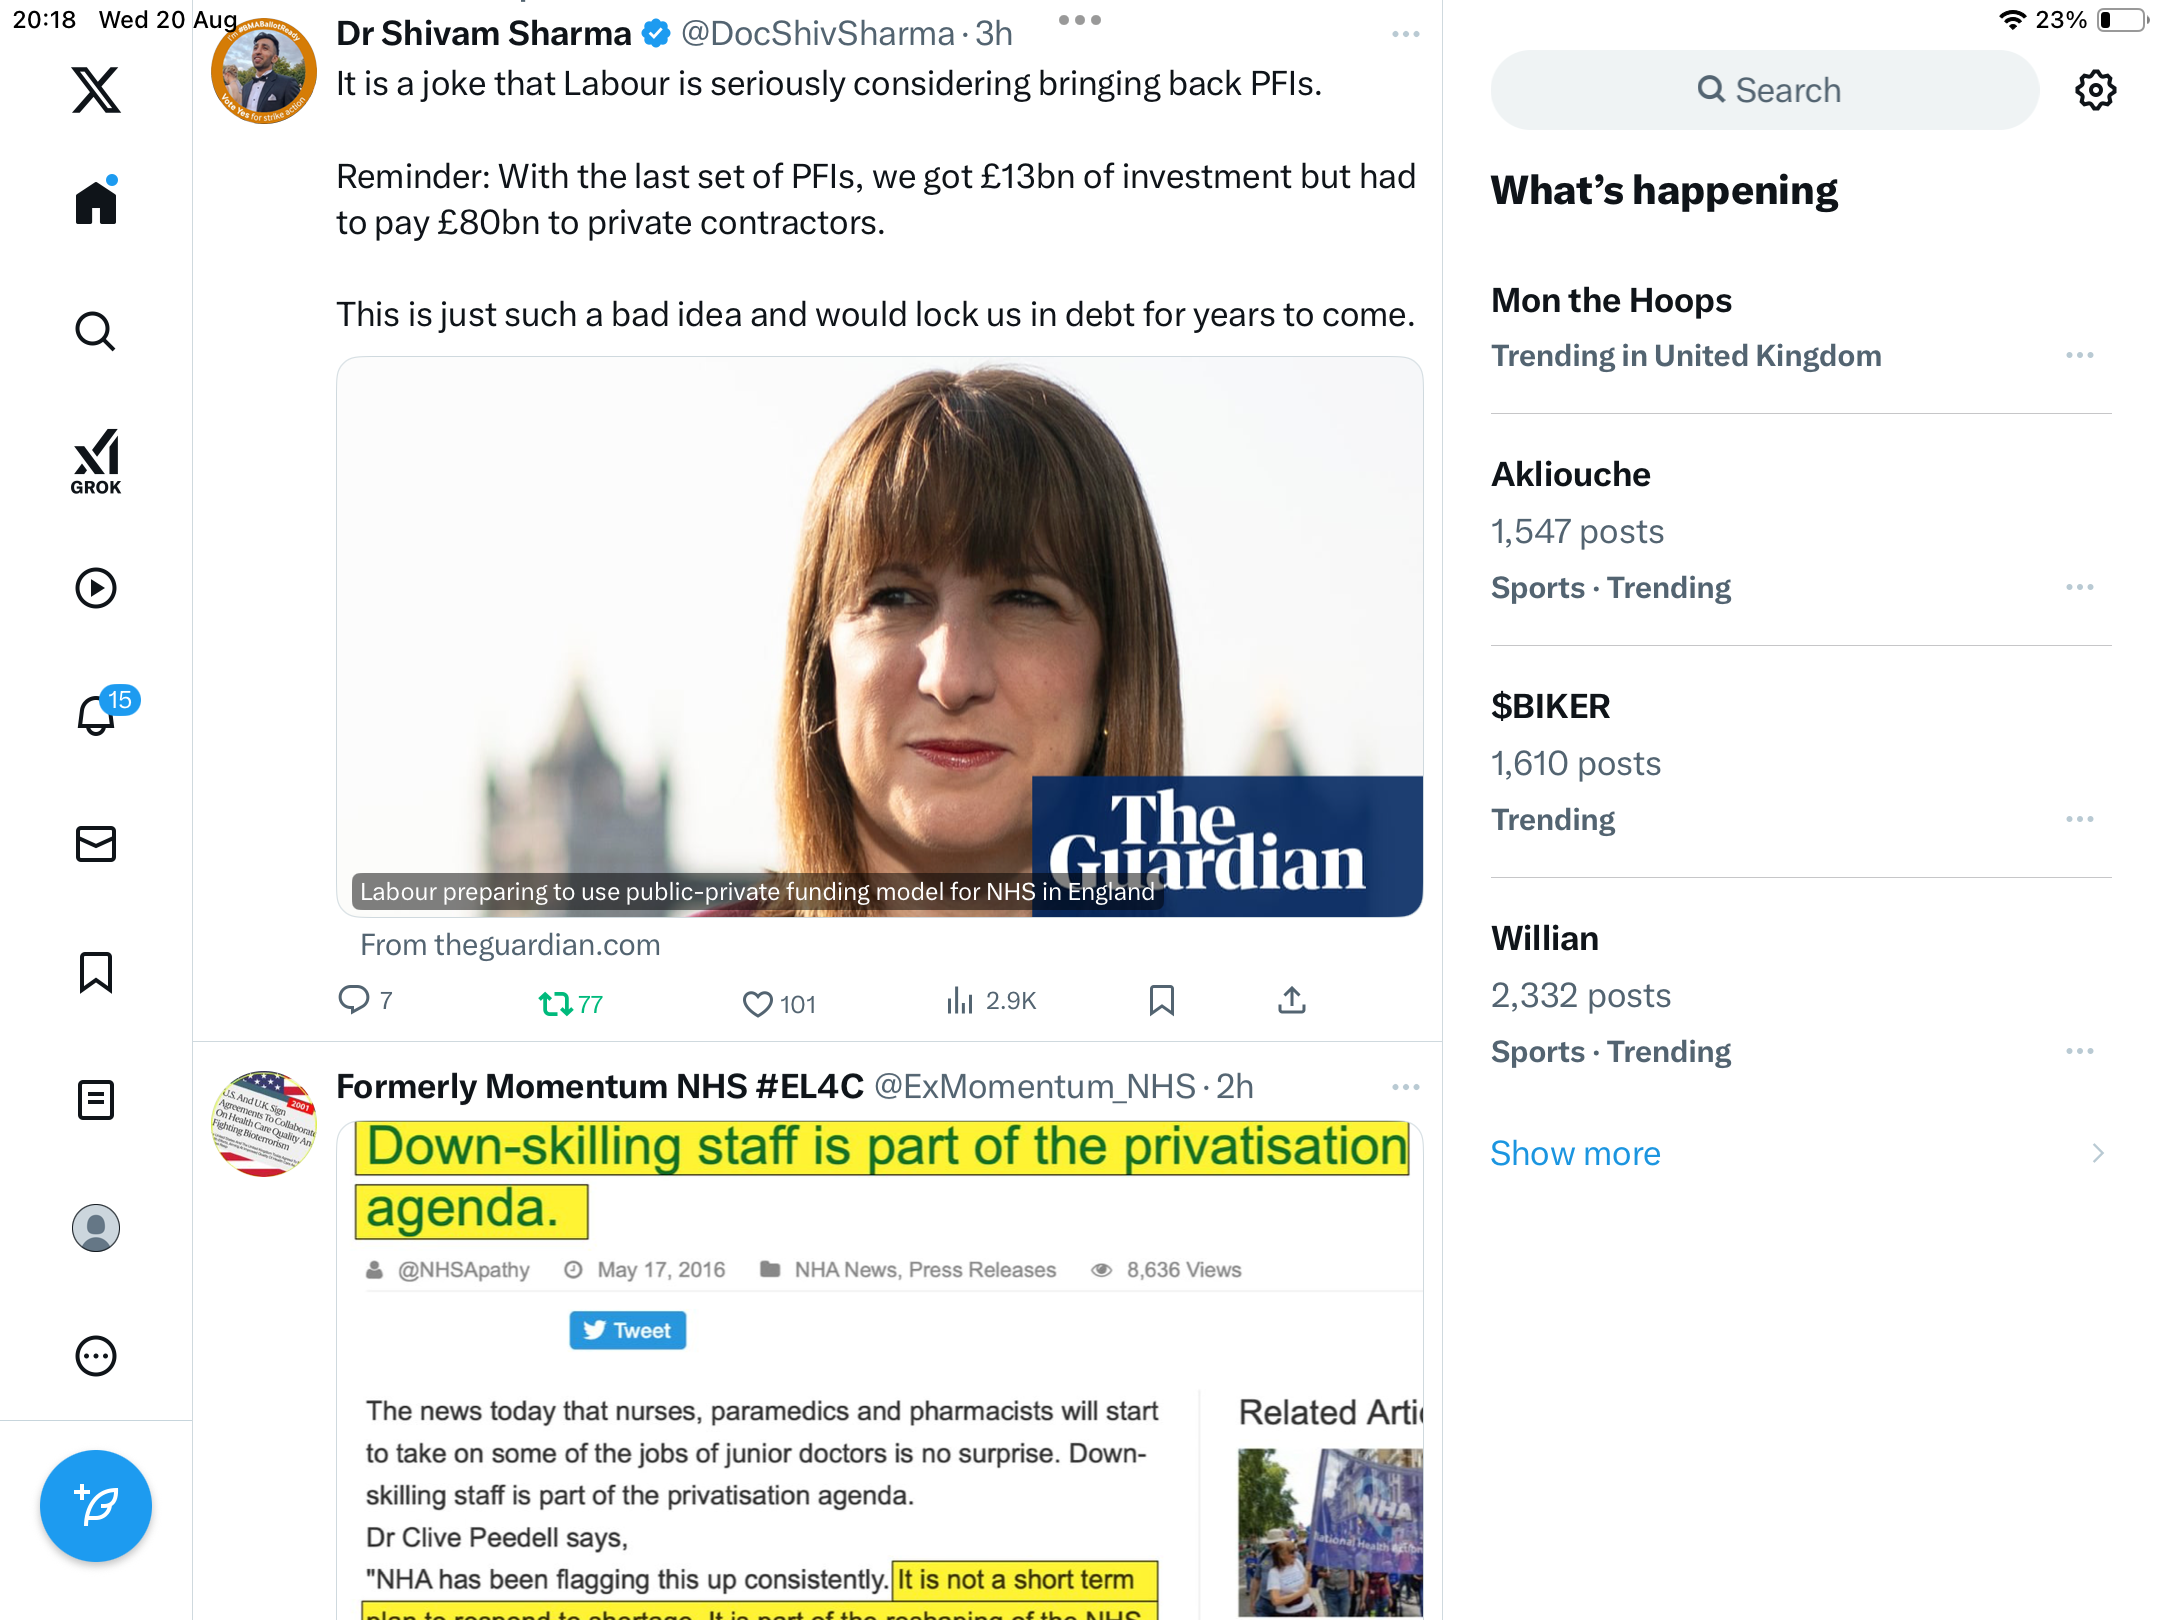Repost Dr Shivam Sharma's post

pyautogui.click(x=571, y=1003)
